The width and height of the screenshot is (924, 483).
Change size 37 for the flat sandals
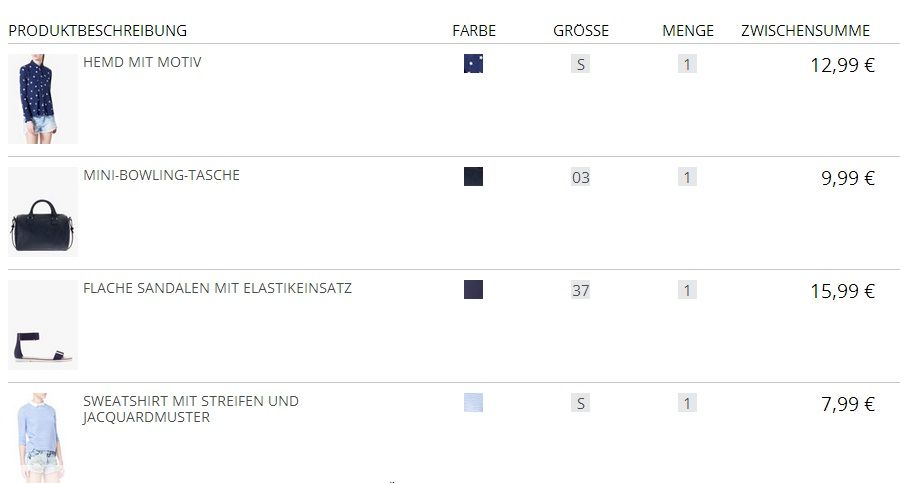(580, 291)
